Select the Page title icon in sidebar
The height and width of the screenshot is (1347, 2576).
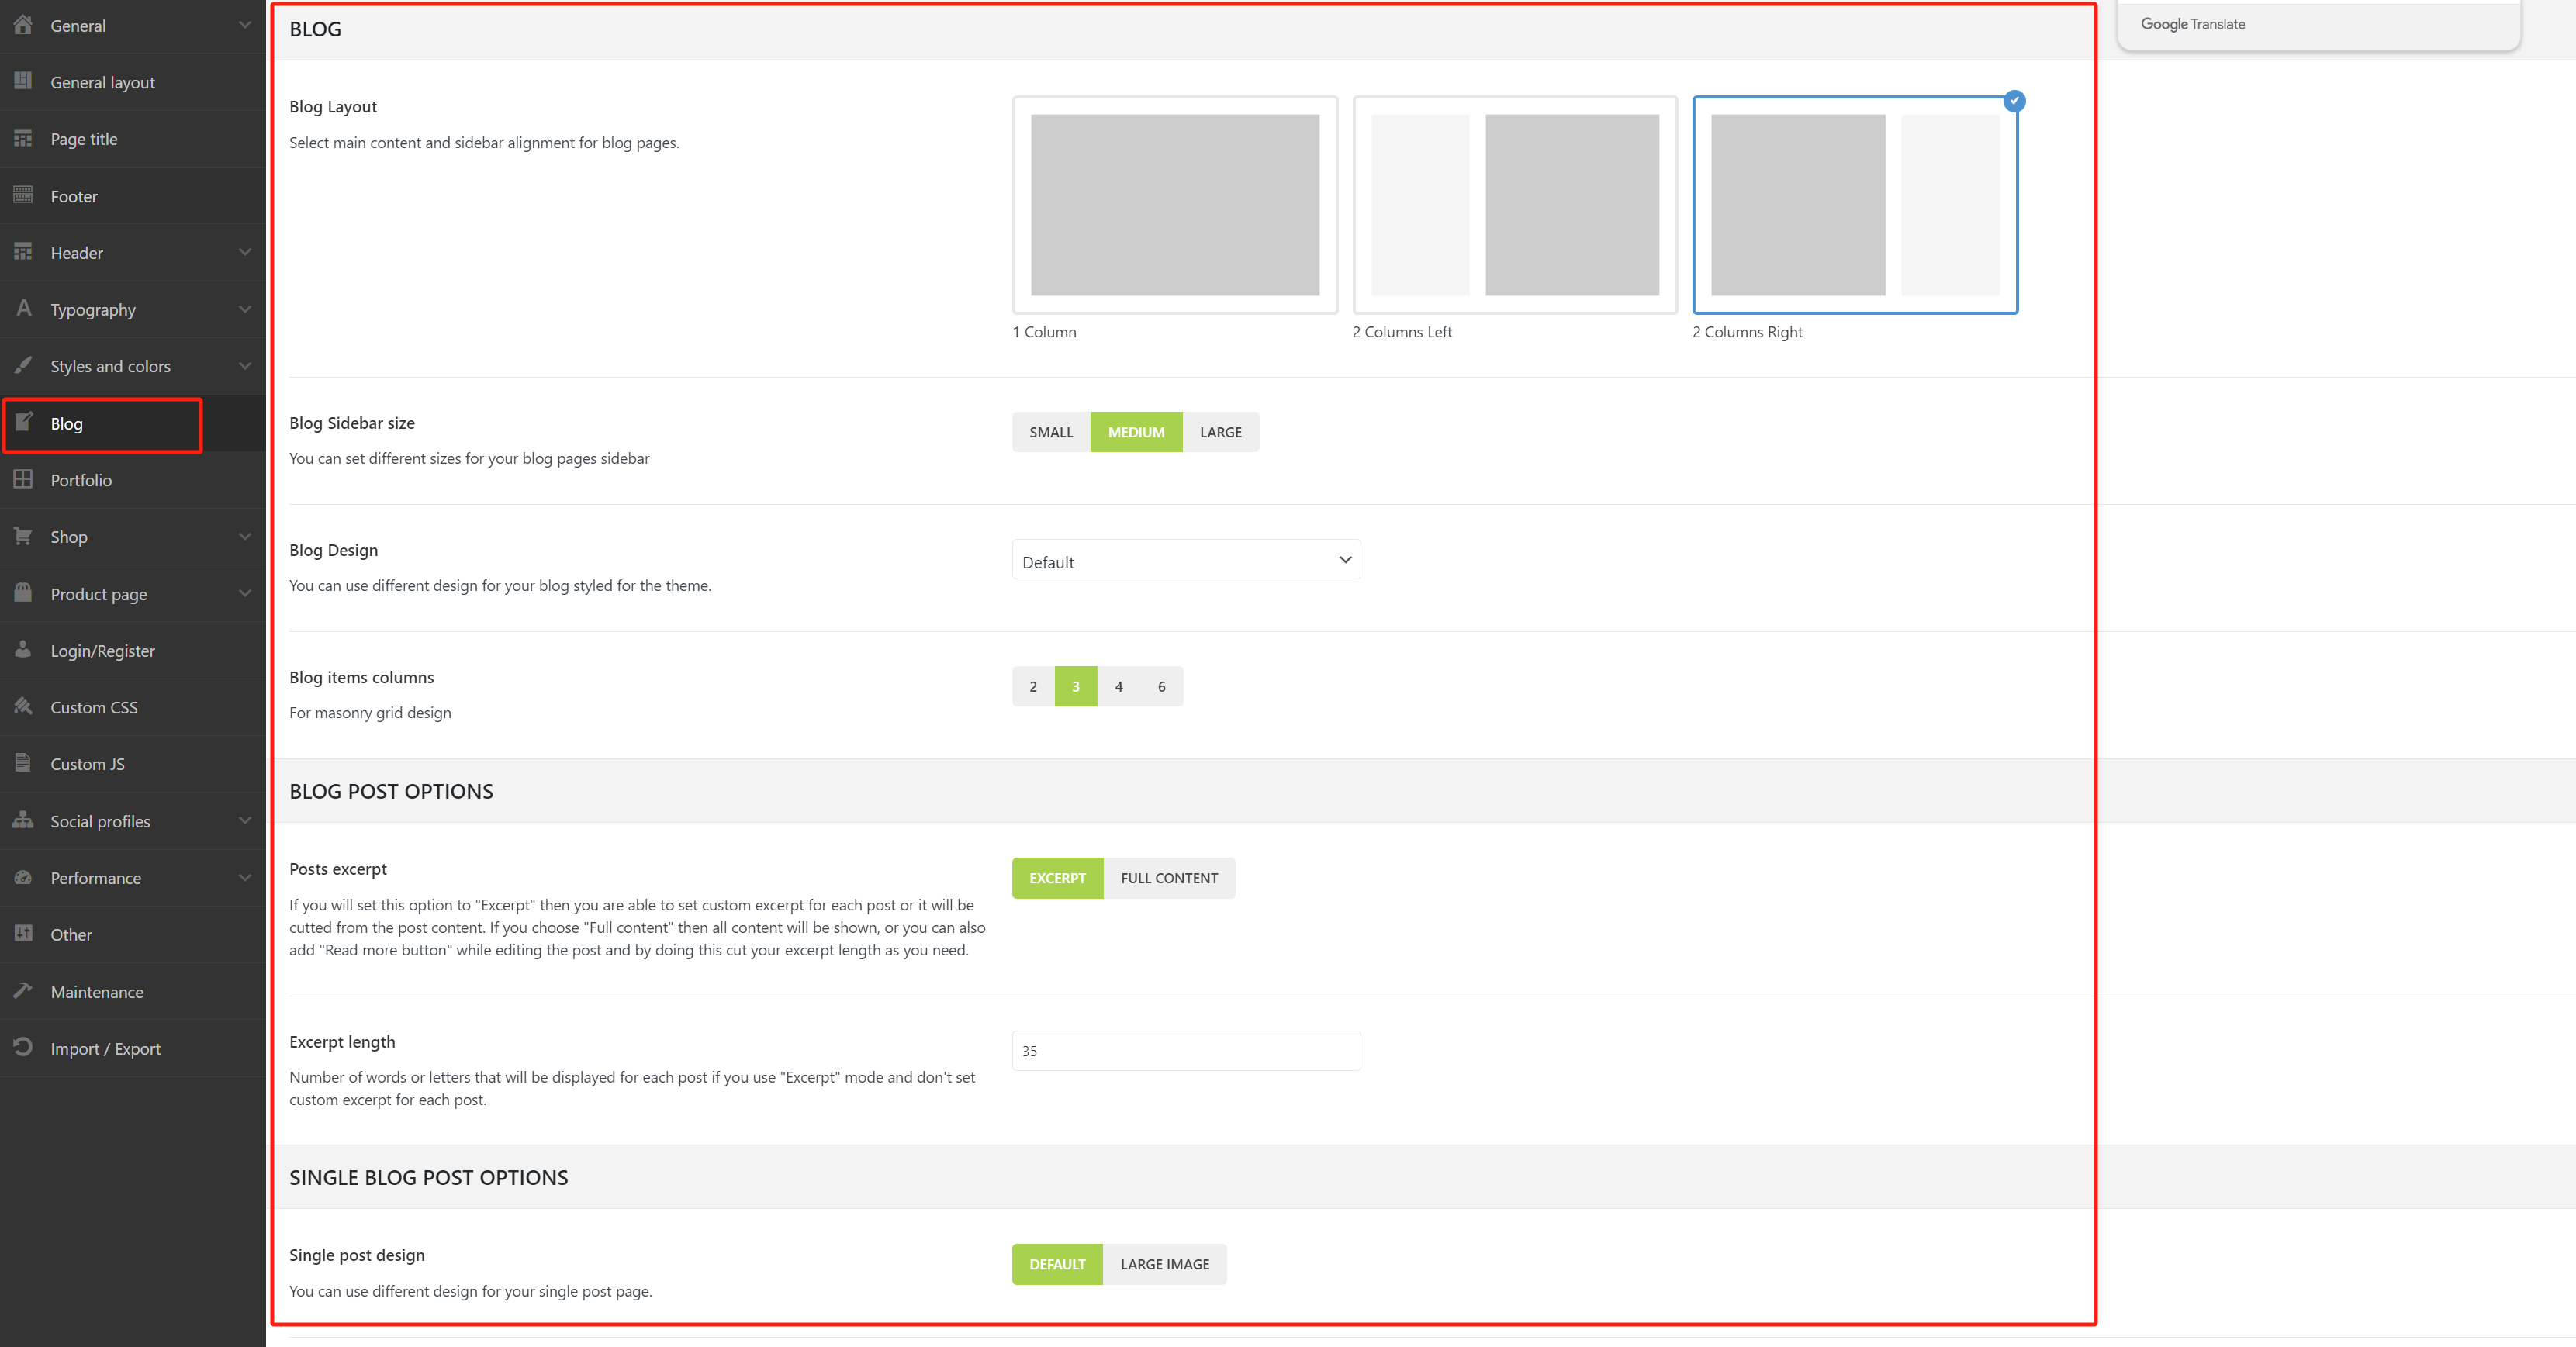24,138
